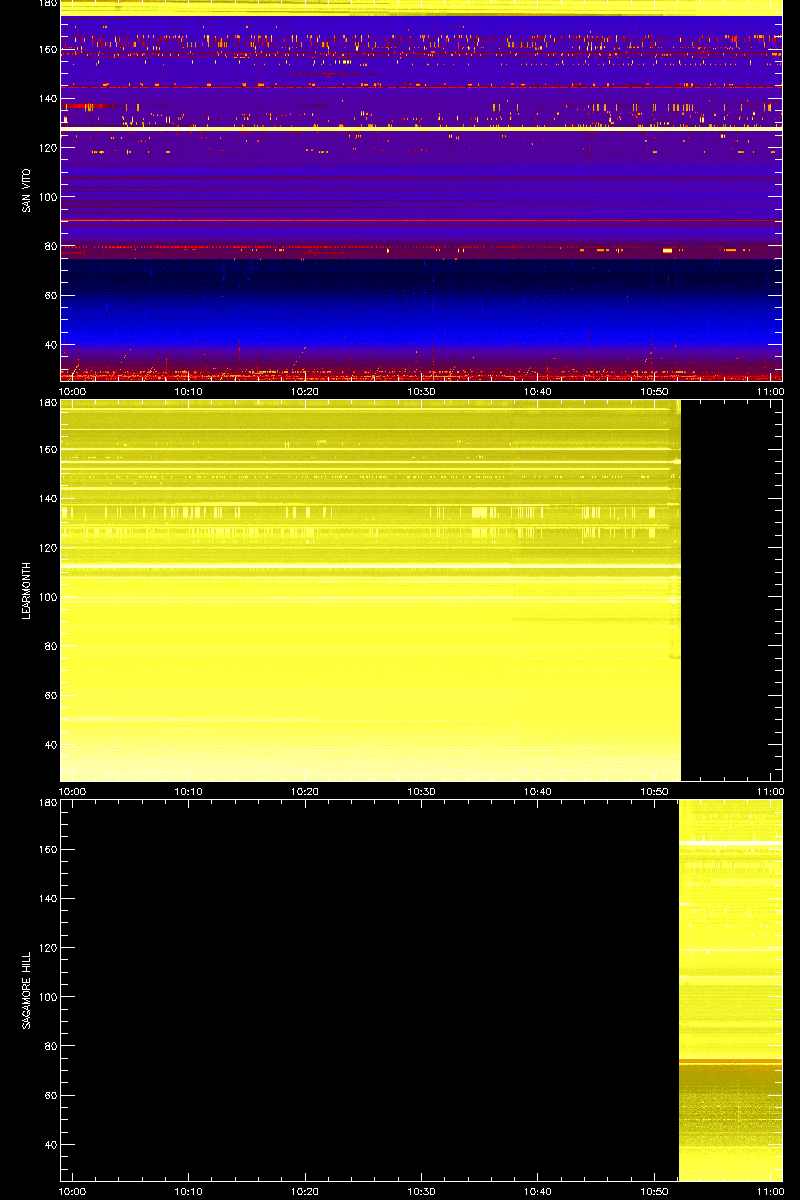Viewport: 800px width, 1200px height.
Task: Select the 10:20 tick under San Vito plot
Action: click(305, 391)
